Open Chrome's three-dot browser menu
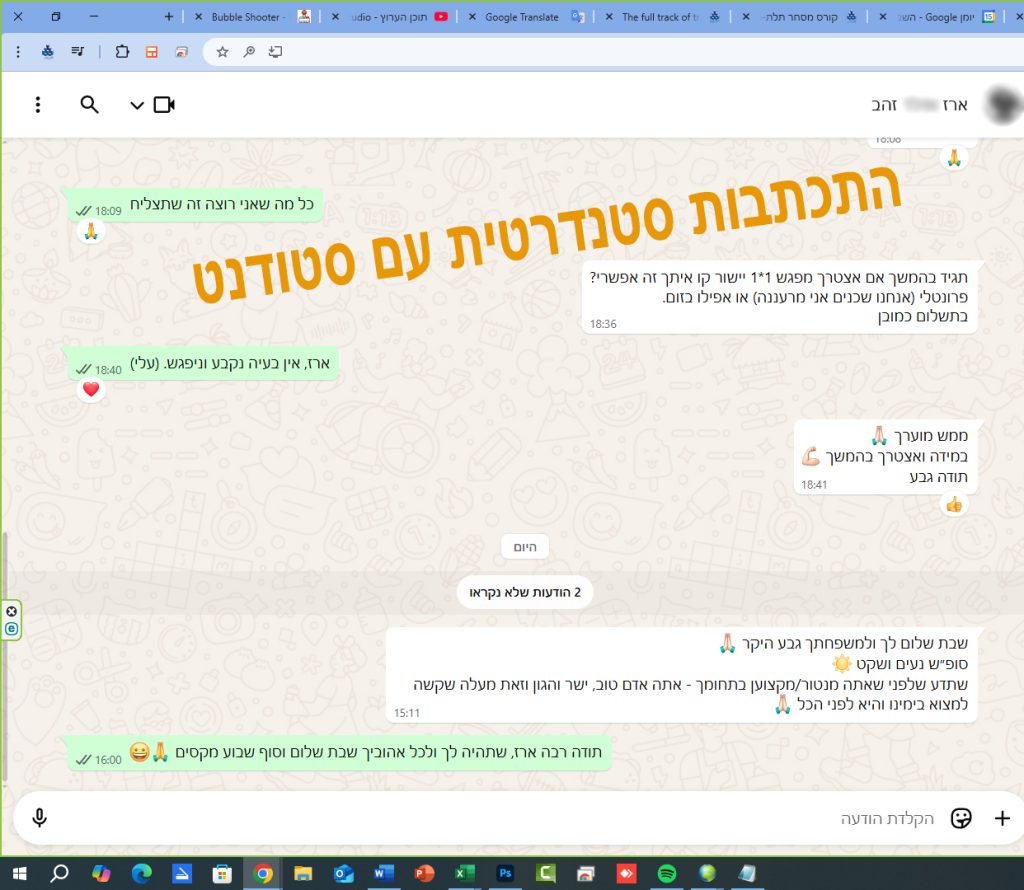Image resolution: width=1024 pixels, height=890 pixels. coord(19,52)
